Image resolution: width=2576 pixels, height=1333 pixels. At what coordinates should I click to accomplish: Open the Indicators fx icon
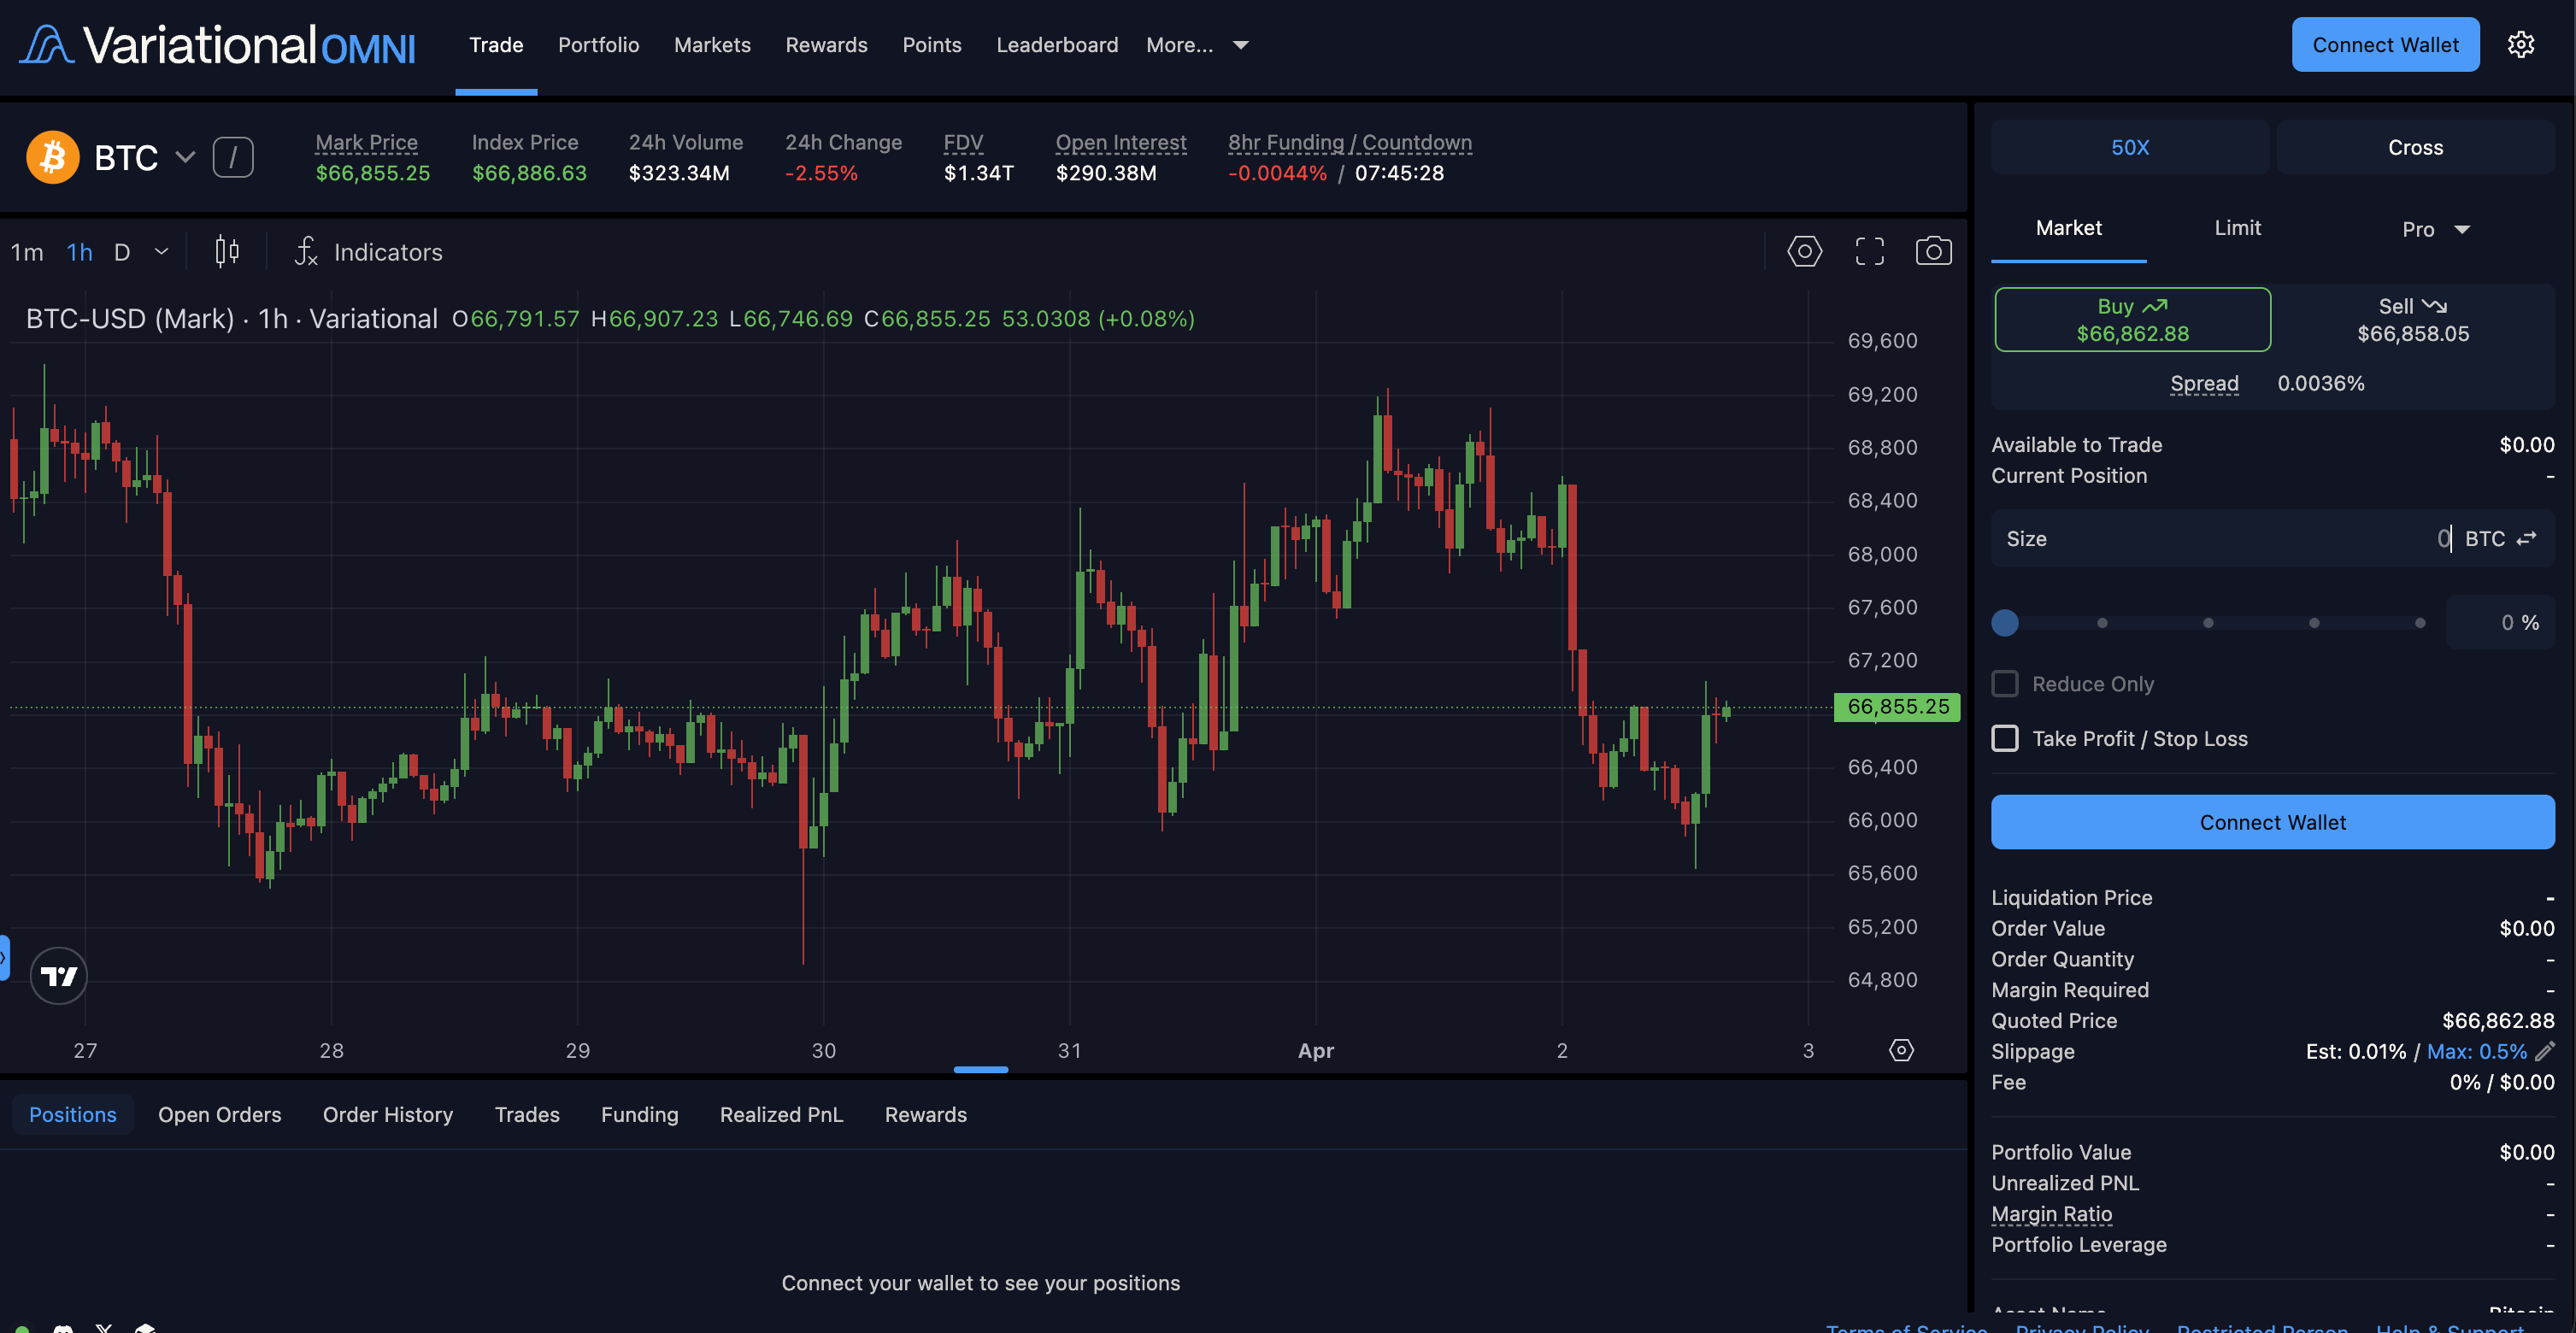point(306,251)
